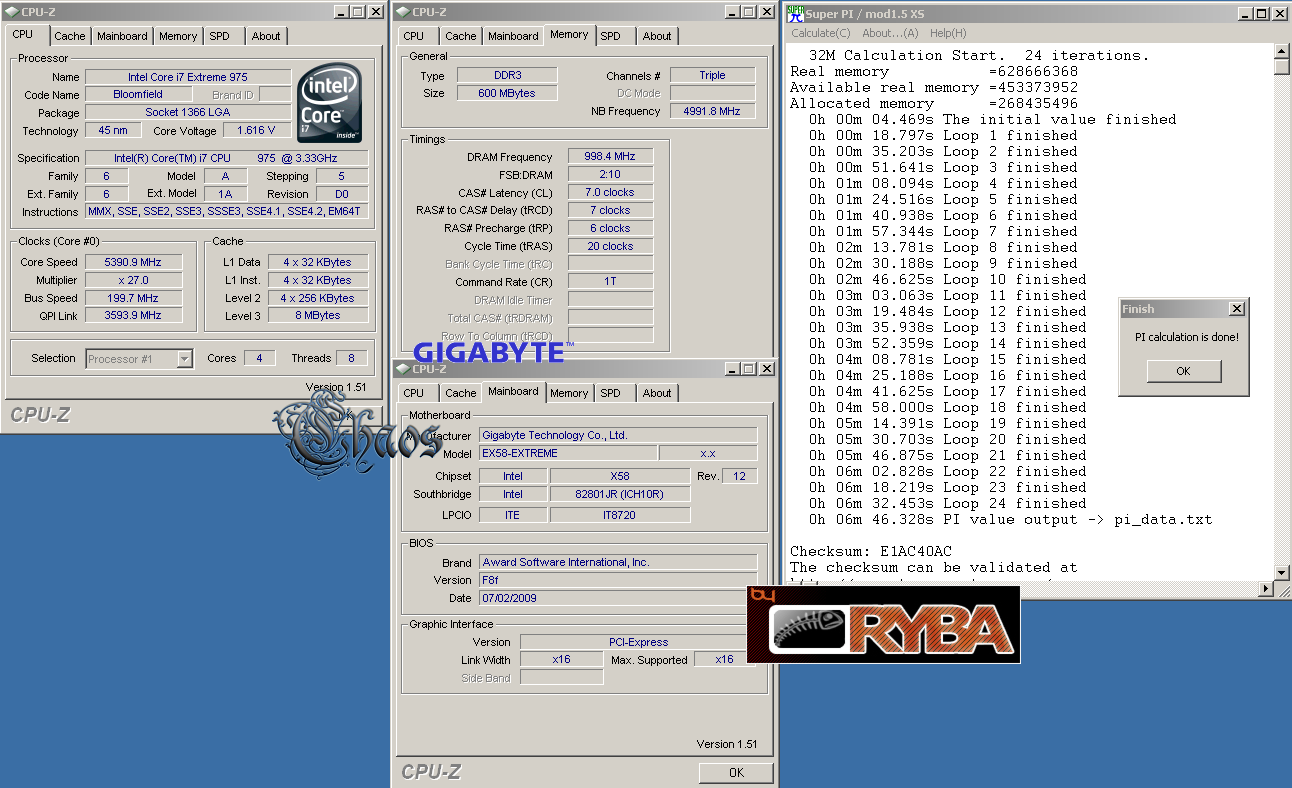Image resolution: width=1292 pixels, height=788 pixels.
Task: Minimize the Super PI window
Action: (1244, 13)
